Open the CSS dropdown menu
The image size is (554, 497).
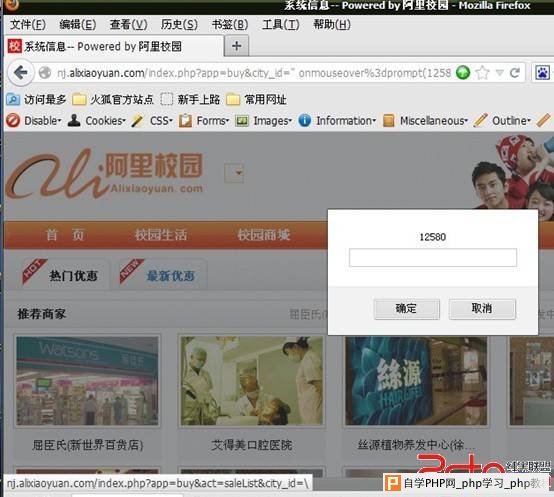152,121
